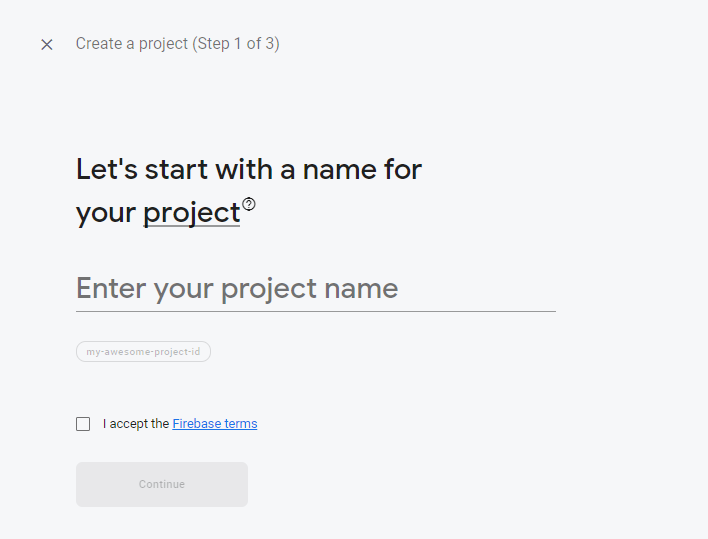Show the project definition tooltip icon
The height and width of the screenshot is (539, 708).
coord(249,204)
